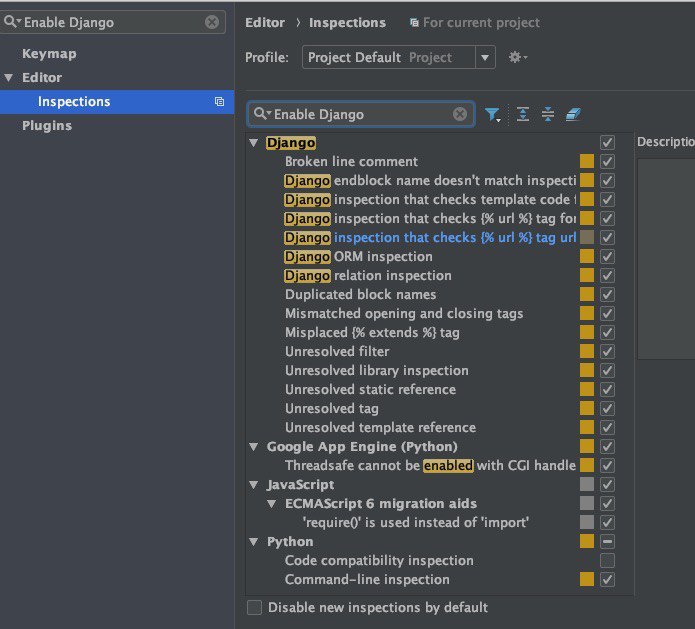Select Unresolved static reference row

[370, 390]
